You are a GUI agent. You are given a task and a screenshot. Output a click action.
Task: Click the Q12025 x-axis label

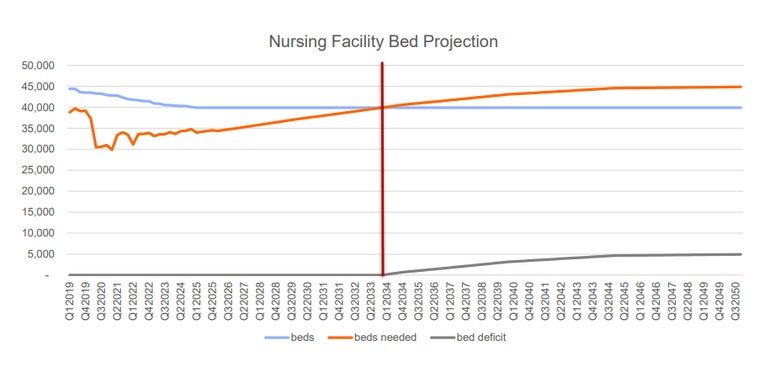pyautogui.click(x=196, y=301)
